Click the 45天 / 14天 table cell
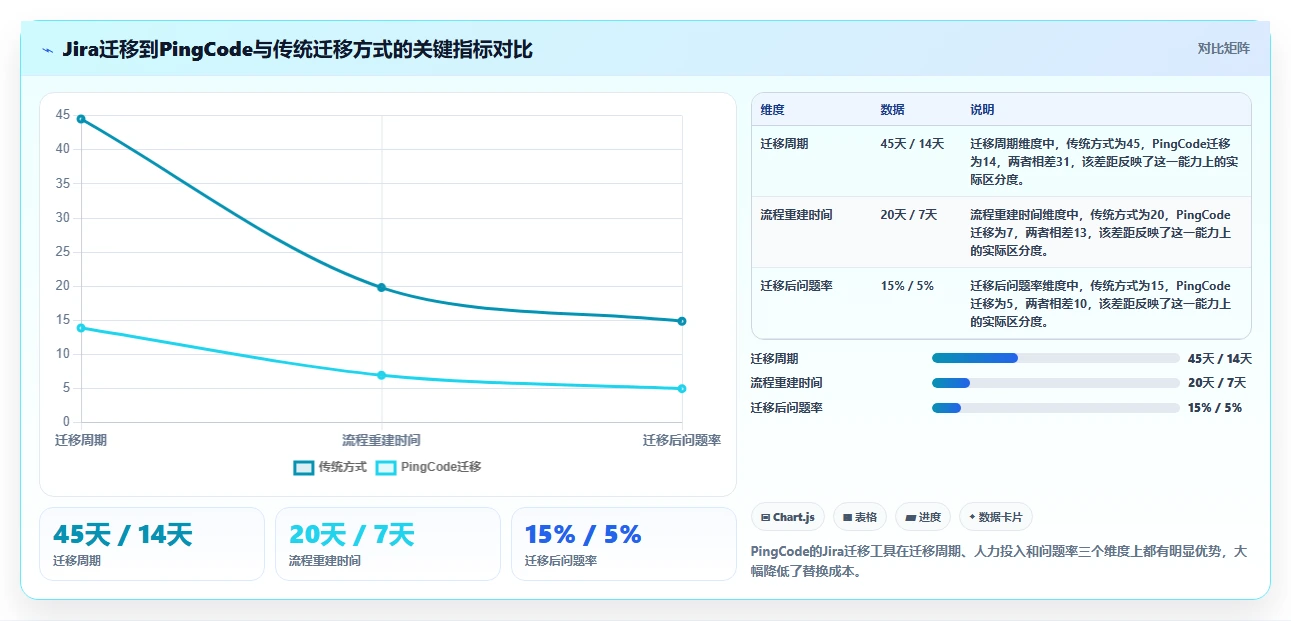 click(x=912, y=144)
